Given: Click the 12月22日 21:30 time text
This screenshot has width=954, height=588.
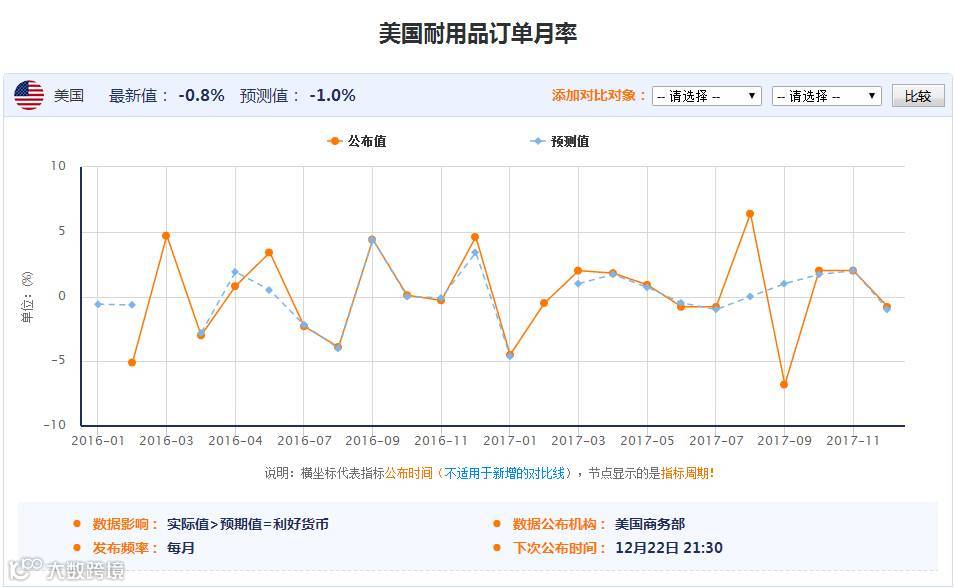Looking at the screenshot, I should (669, 548).
